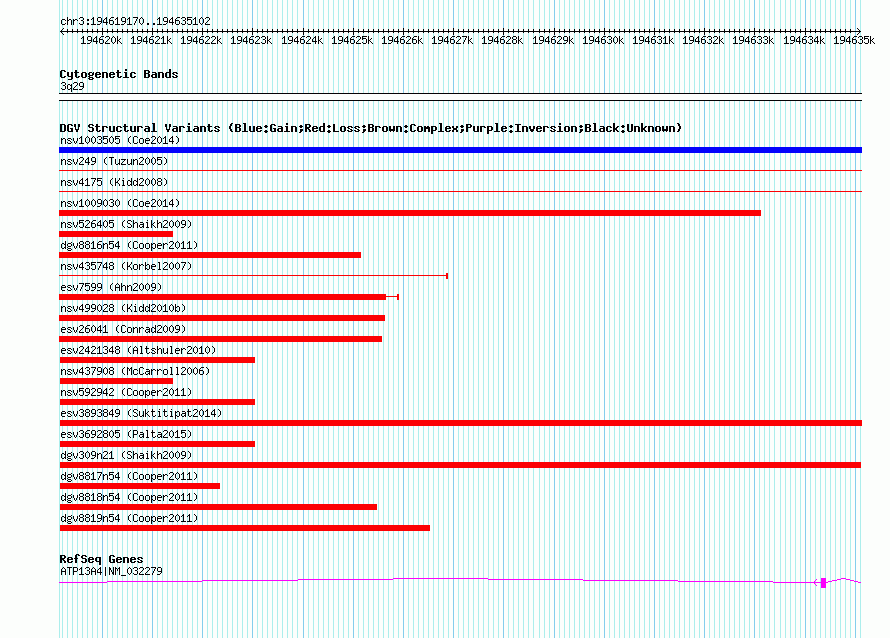The image size is (890, 638).
Task: Click the red bar beneath dgv309n21
Action: coord(460,465)
